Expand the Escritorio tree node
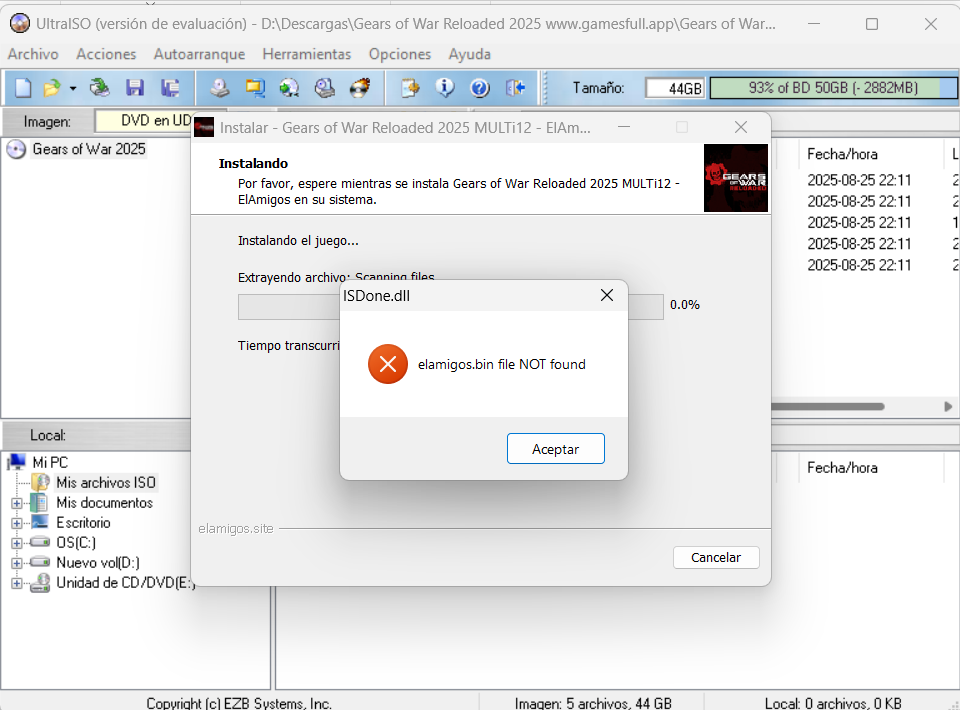The image size is (960, 710). 17,523
